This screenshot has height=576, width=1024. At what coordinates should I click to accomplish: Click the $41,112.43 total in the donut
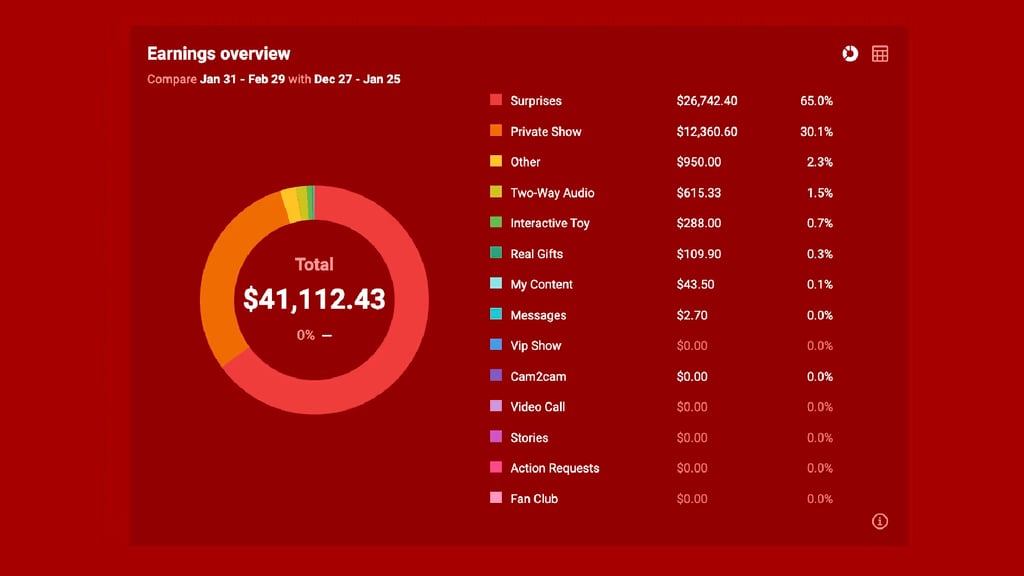(x=314, y=299)
